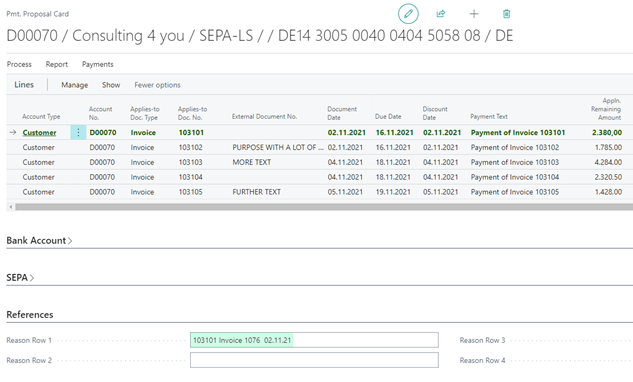Click the Reason Row 3 label
Image resolution: width=633 pixels, height=382 pixels.
click(482, 340)
